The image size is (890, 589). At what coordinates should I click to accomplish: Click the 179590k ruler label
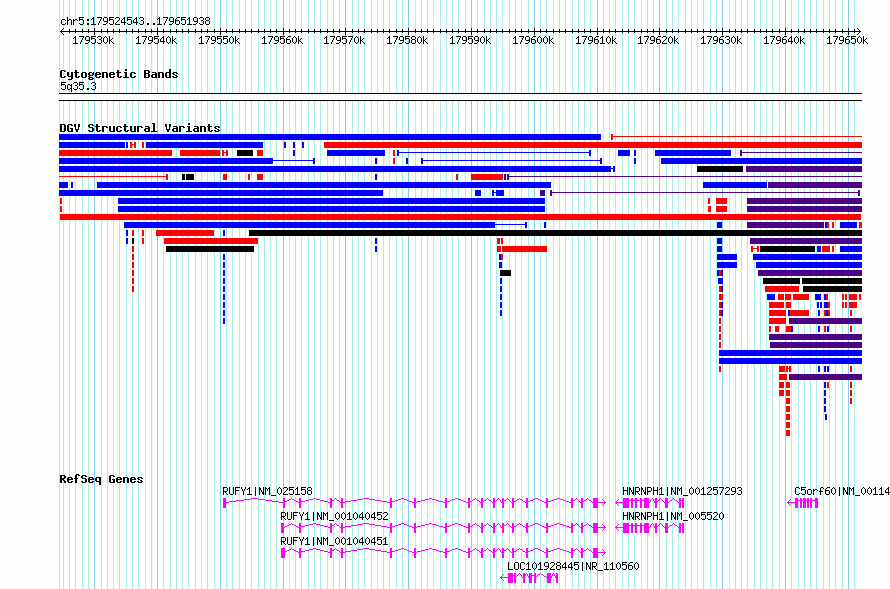tap(471, 40)
